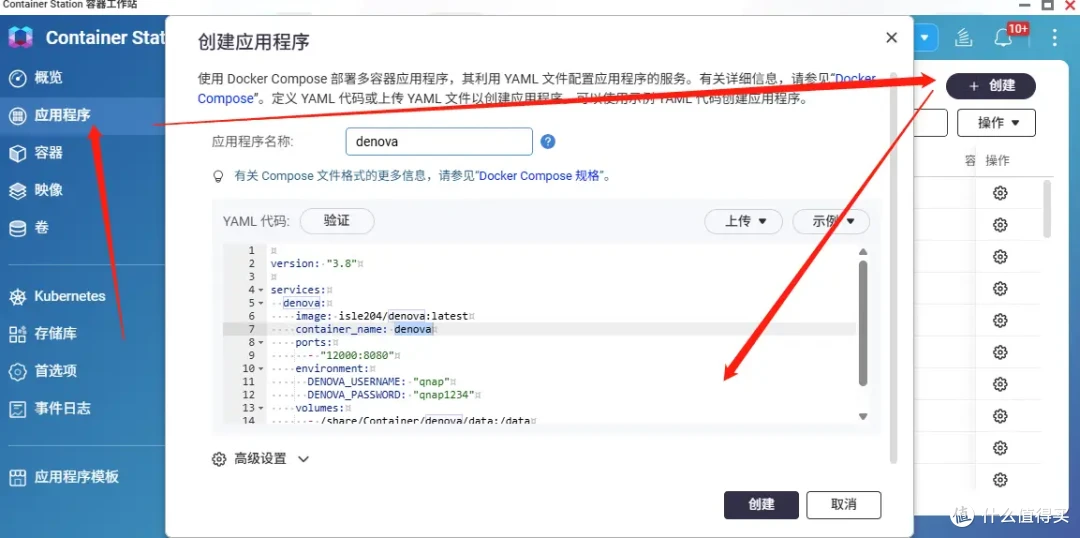The image size is (1080, 538).
Task: Click the 概览 gauge icon
Action: click(17, 78)
